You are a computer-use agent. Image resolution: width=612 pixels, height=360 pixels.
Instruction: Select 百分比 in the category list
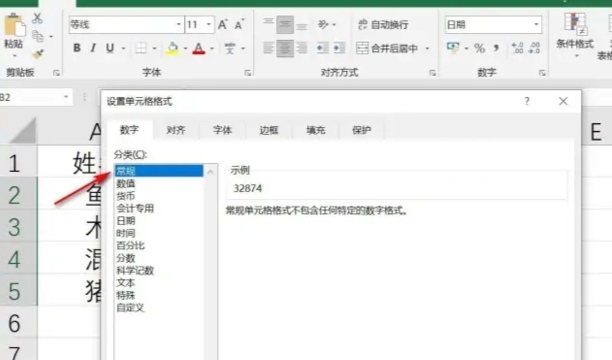[159, 246]
